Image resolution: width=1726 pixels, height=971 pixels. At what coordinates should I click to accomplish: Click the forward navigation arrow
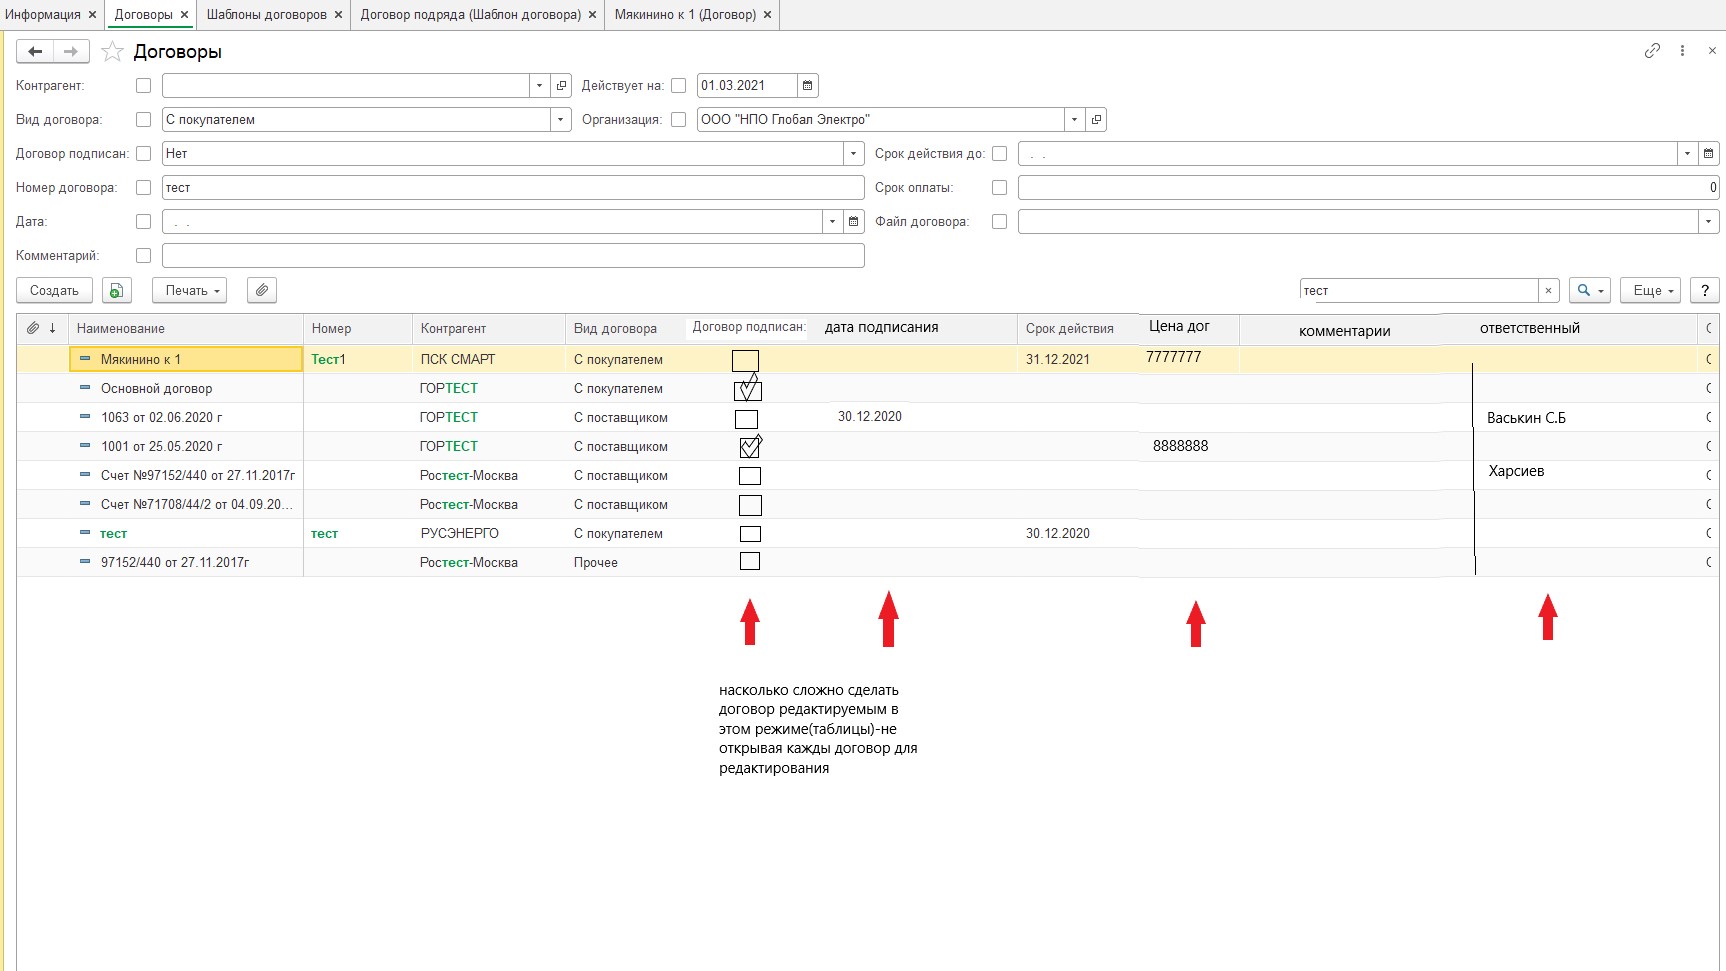tap(71, 52)
